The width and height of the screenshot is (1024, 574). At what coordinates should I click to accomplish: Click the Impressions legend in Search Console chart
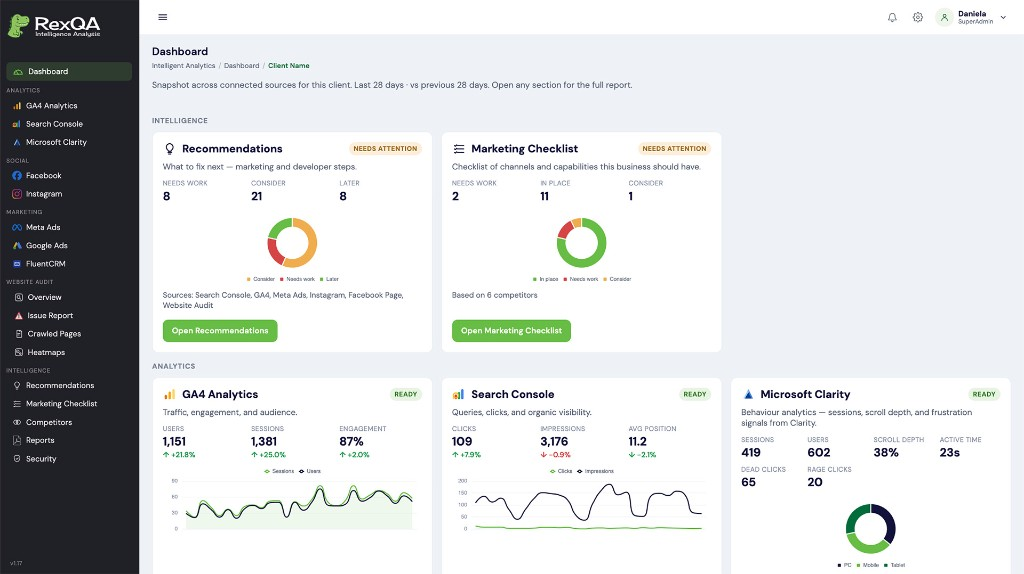coord(596,471)
